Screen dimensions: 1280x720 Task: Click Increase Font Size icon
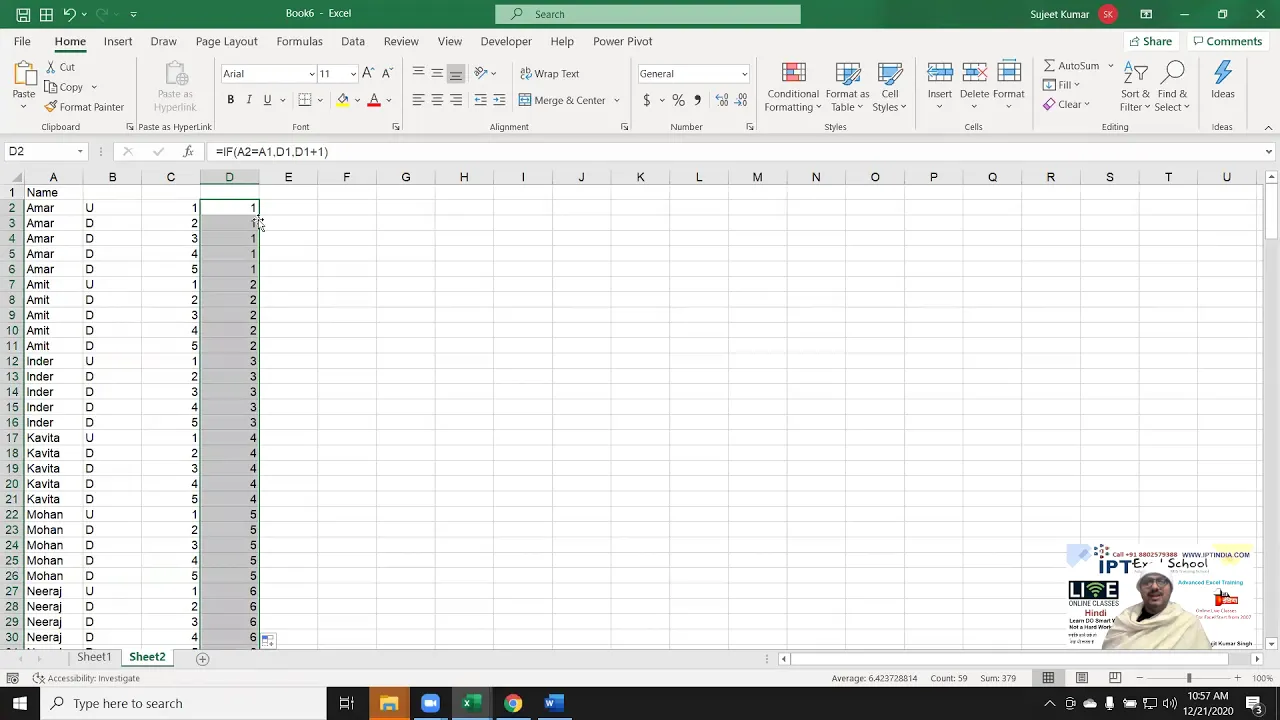368,73
